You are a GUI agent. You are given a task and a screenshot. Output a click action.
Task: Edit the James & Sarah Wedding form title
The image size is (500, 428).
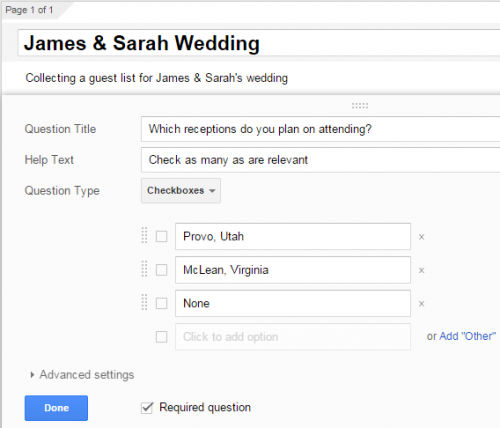click(x=259, y=43)
